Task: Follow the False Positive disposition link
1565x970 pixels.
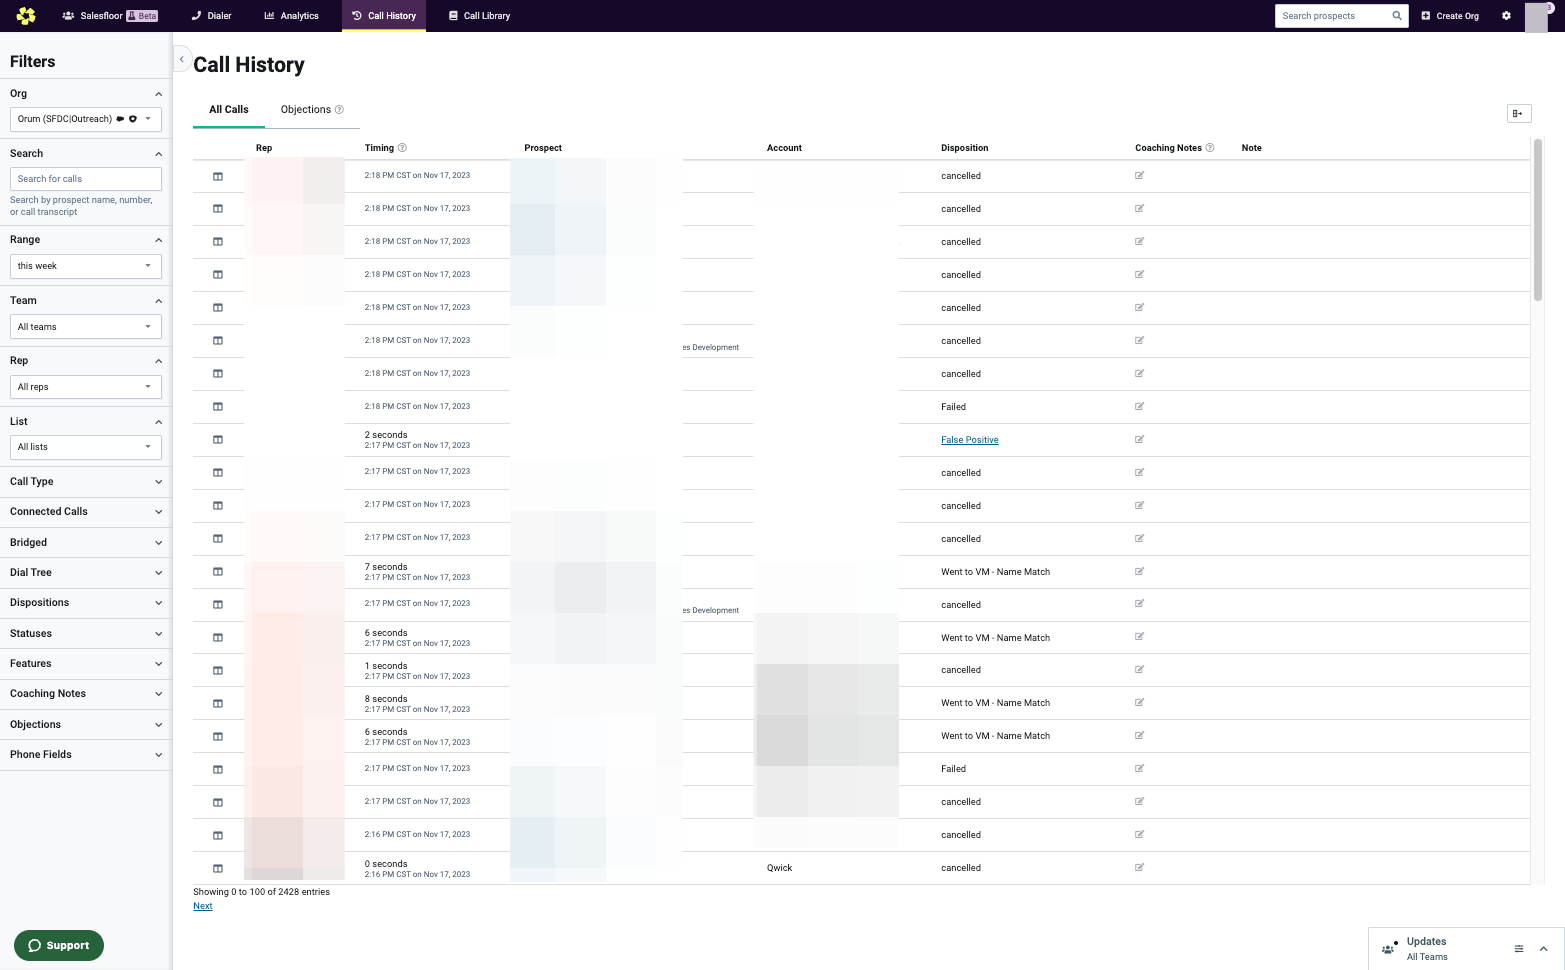Action: coord(970,440)
